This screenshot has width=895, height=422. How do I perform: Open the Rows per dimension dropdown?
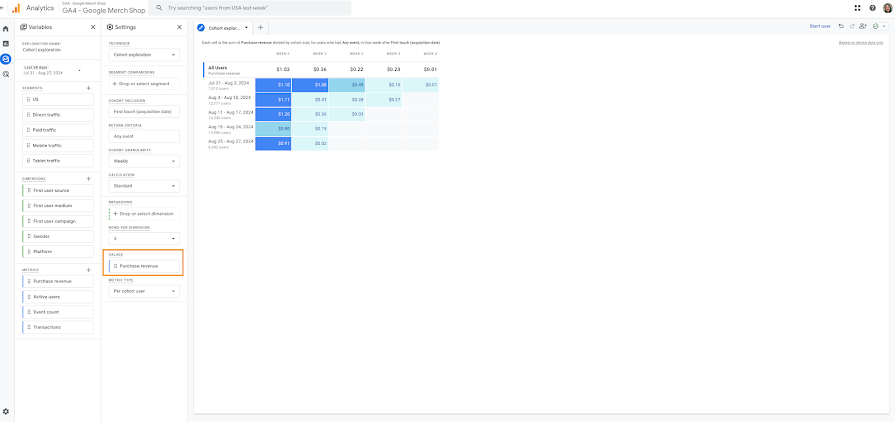pyautogui.click(x=144, y=239)
